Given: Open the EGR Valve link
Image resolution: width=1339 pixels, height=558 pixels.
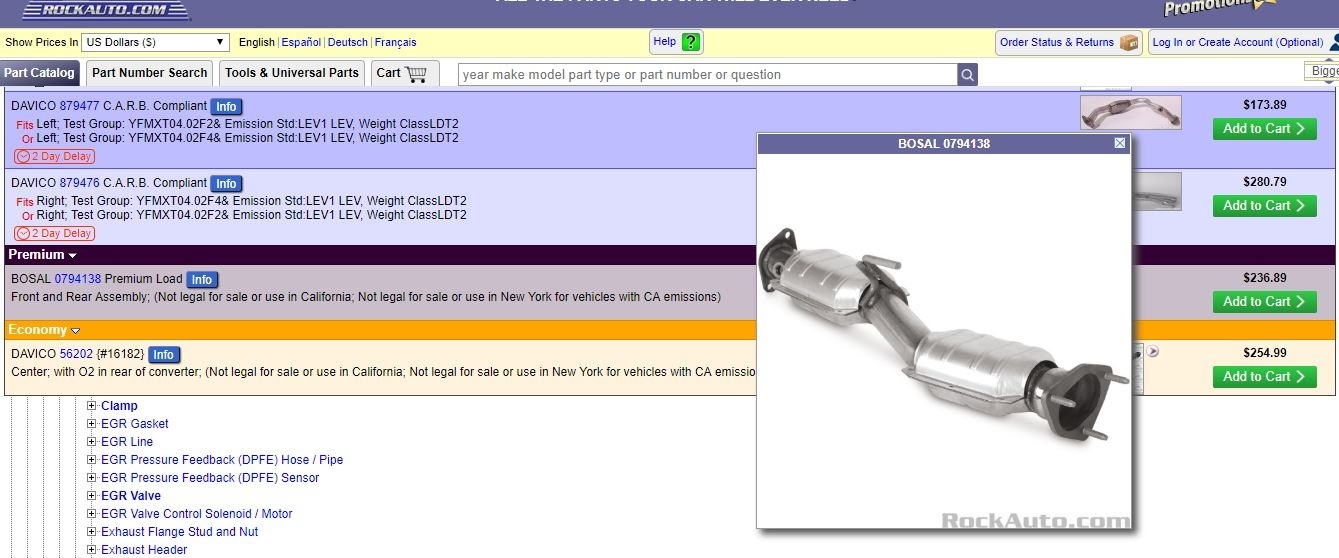Looking at the screenshot, I should (x=131, y=496).
